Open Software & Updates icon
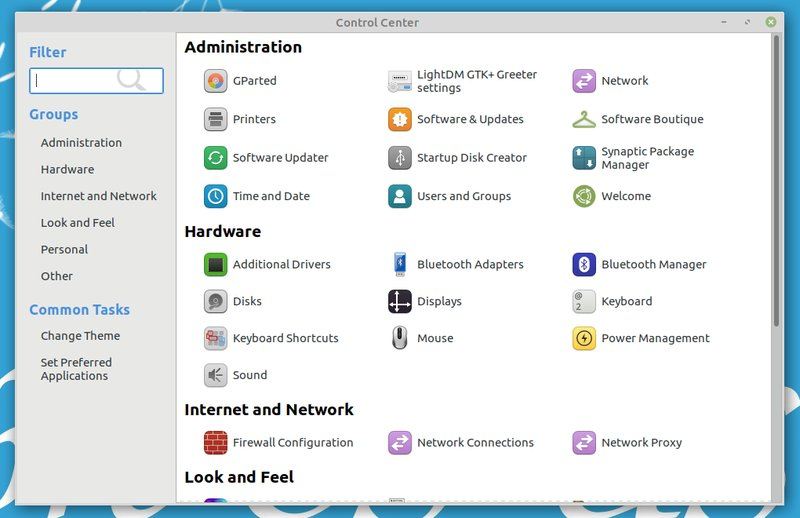The height and width of the screenshot is (518, 800). [x=399, y=119]
